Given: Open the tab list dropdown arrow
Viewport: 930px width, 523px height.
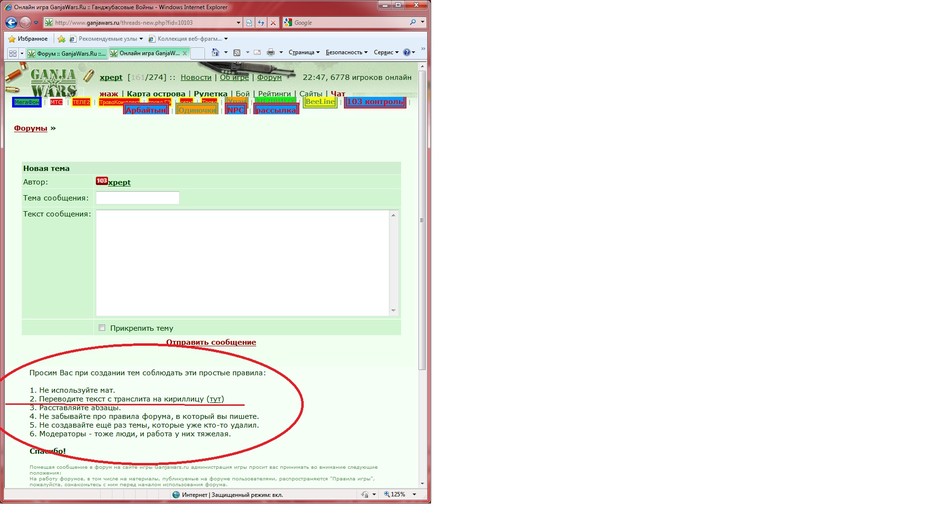Looking at the screenshot, I should click(22, 53).
